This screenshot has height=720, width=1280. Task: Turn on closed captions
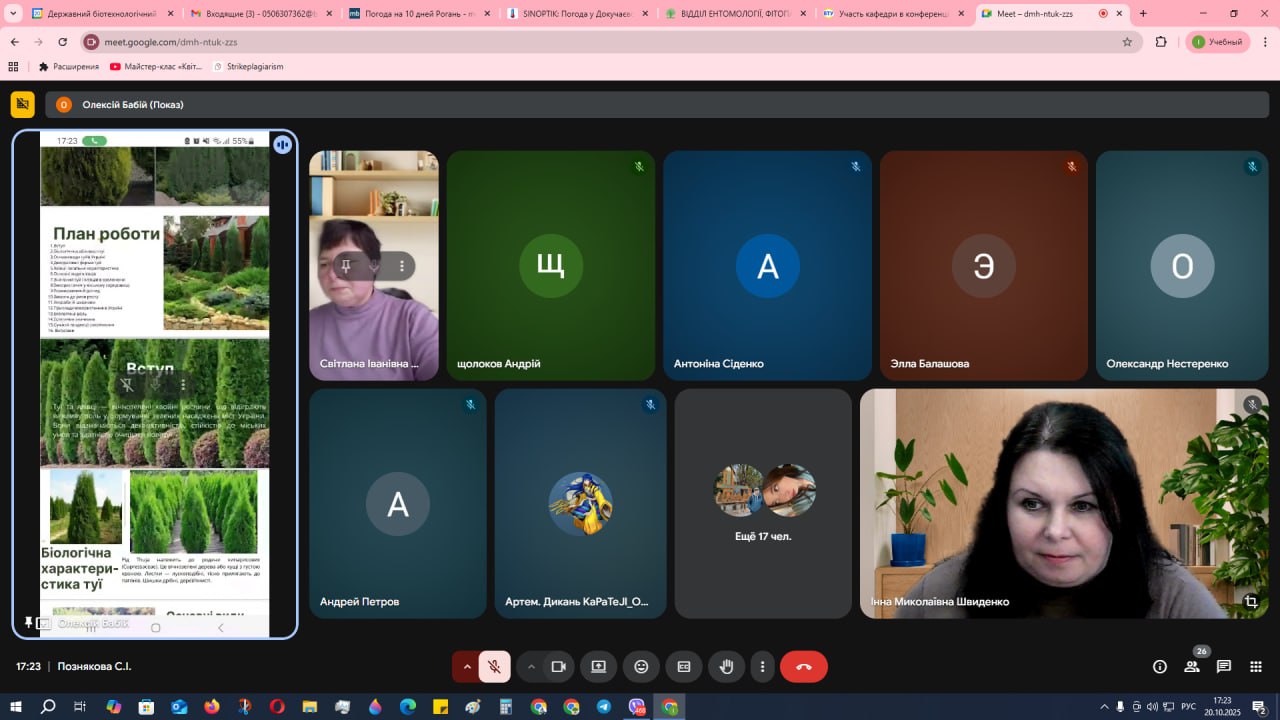point(684,667)
